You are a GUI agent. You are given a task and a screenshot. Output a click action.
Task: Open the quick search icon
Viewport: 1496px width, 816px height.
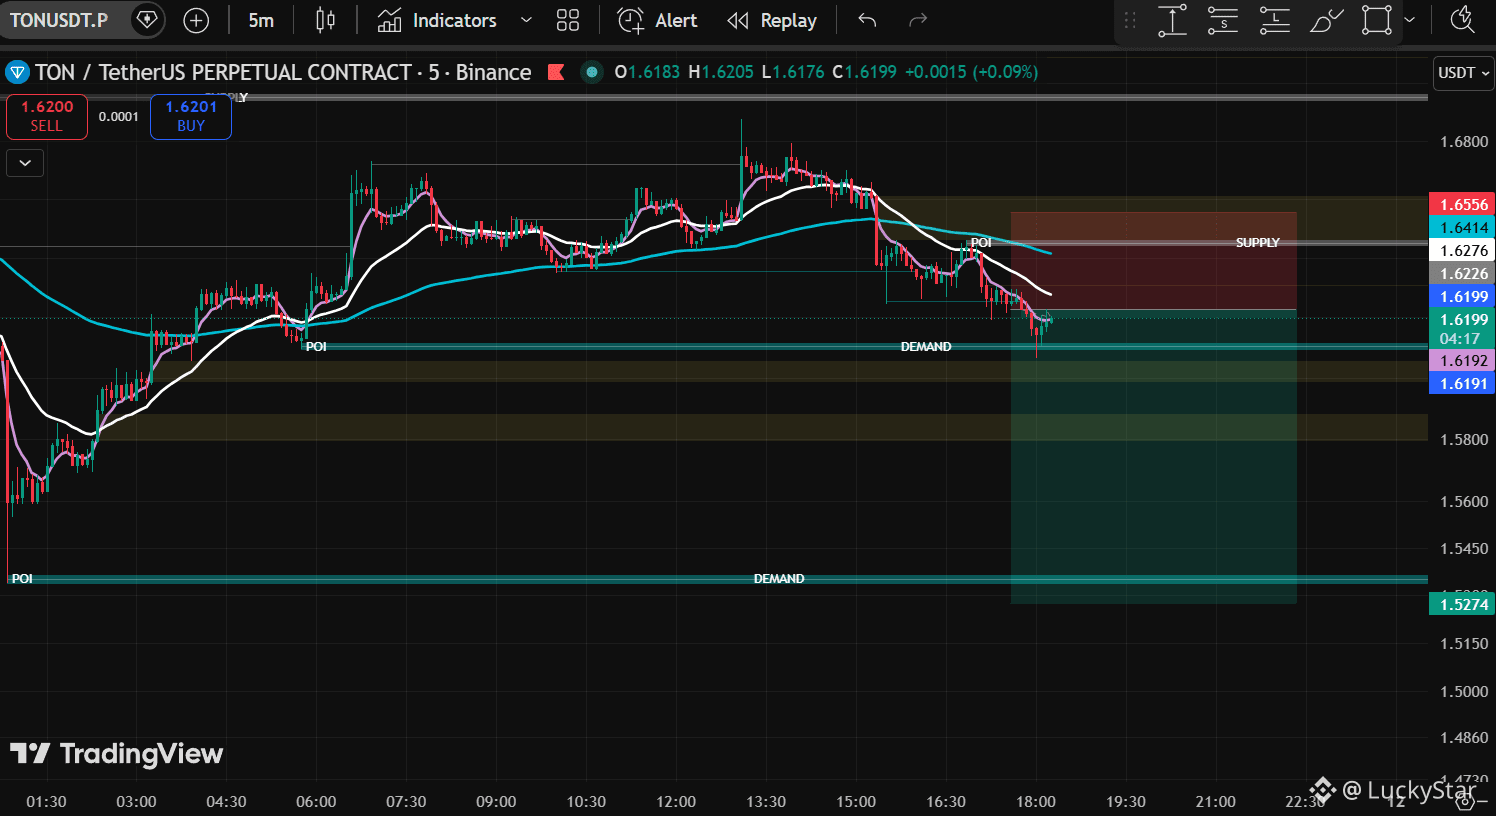pos(1462,20)
